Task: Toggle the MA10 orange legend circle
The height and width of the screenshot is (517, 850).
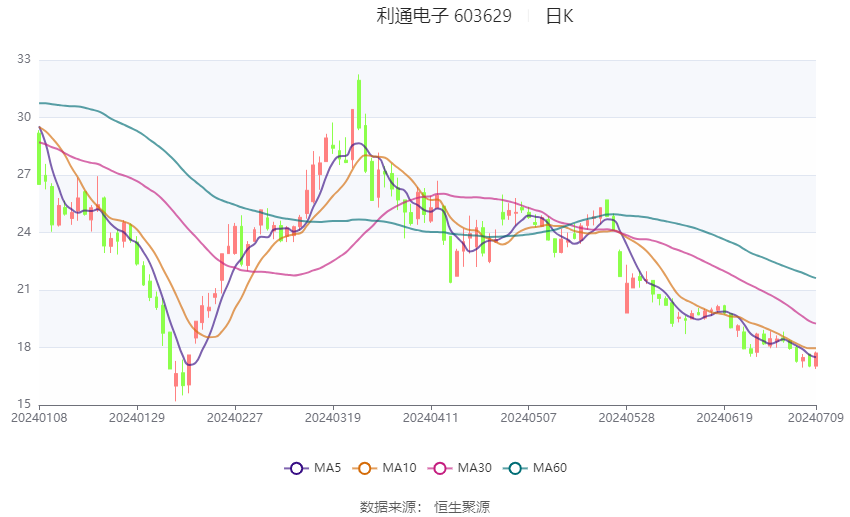Action: click(365, 468)
